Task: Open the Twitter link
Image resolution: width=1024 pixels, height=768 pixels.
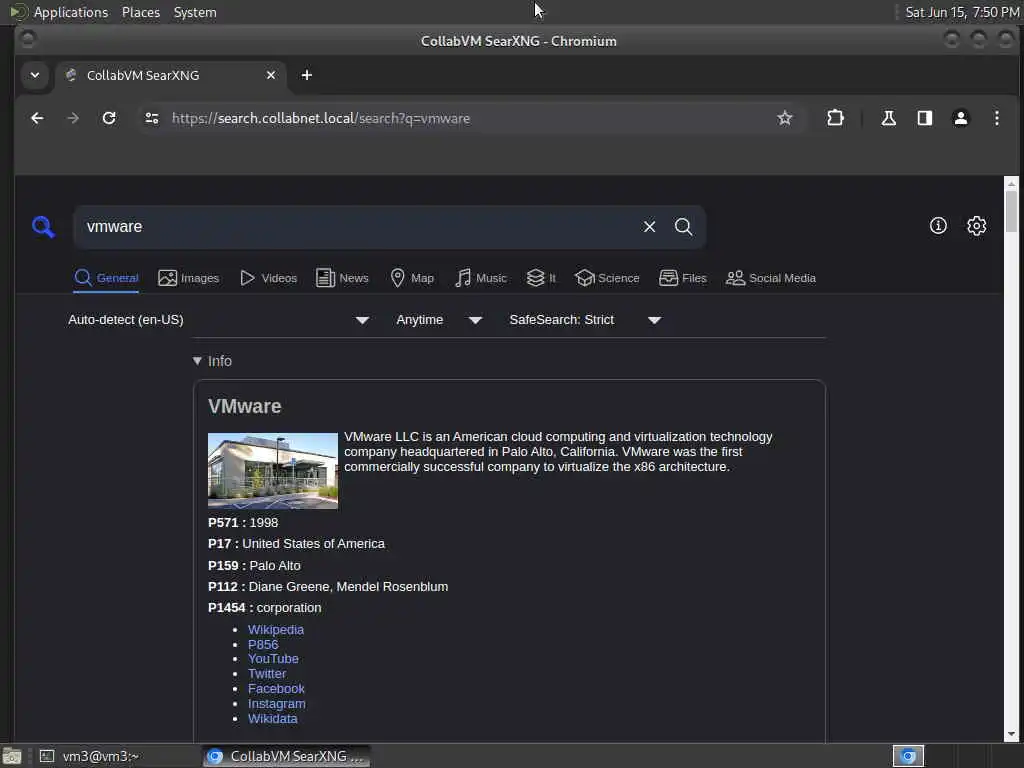Action: (266, 674)
